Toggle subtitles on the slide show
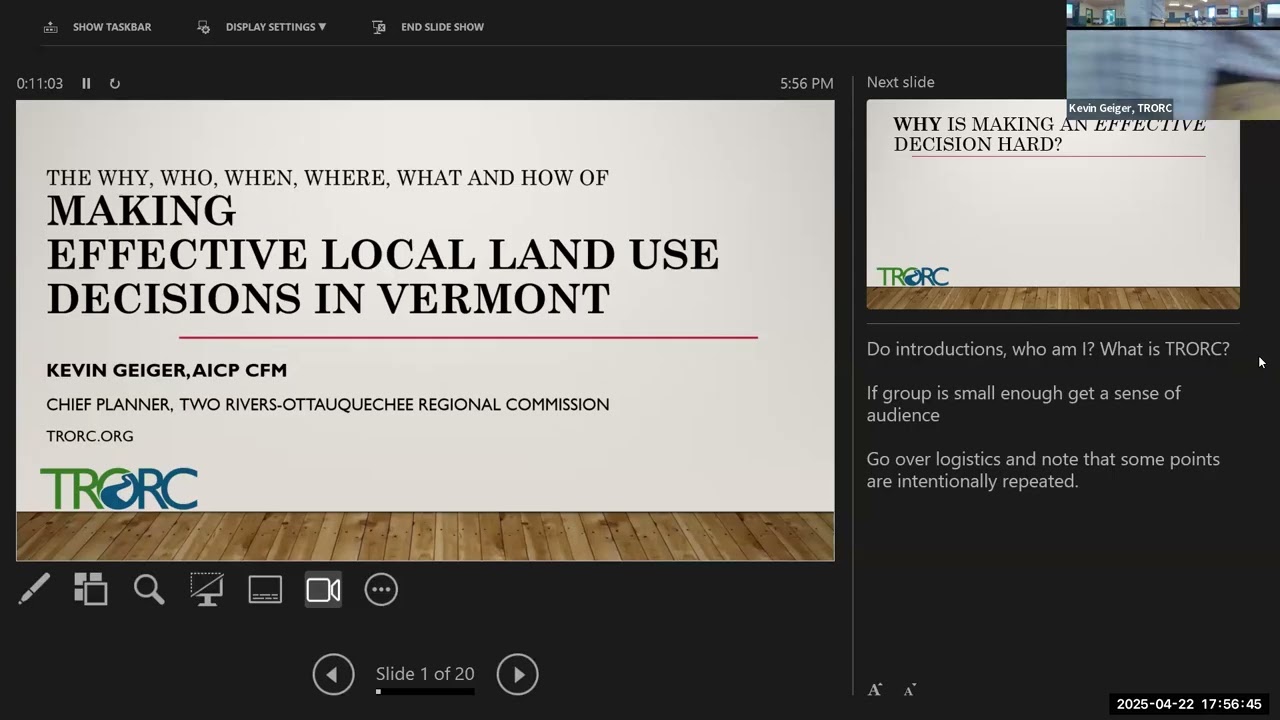Viewport: 1280px width, 720px height. click(265, 590)
